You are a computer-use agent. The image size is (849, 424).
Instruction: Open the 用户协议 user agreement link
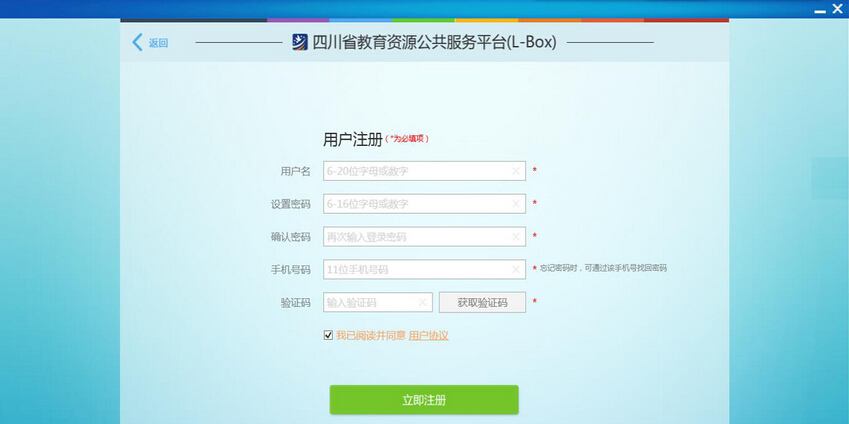pos(428,336)
